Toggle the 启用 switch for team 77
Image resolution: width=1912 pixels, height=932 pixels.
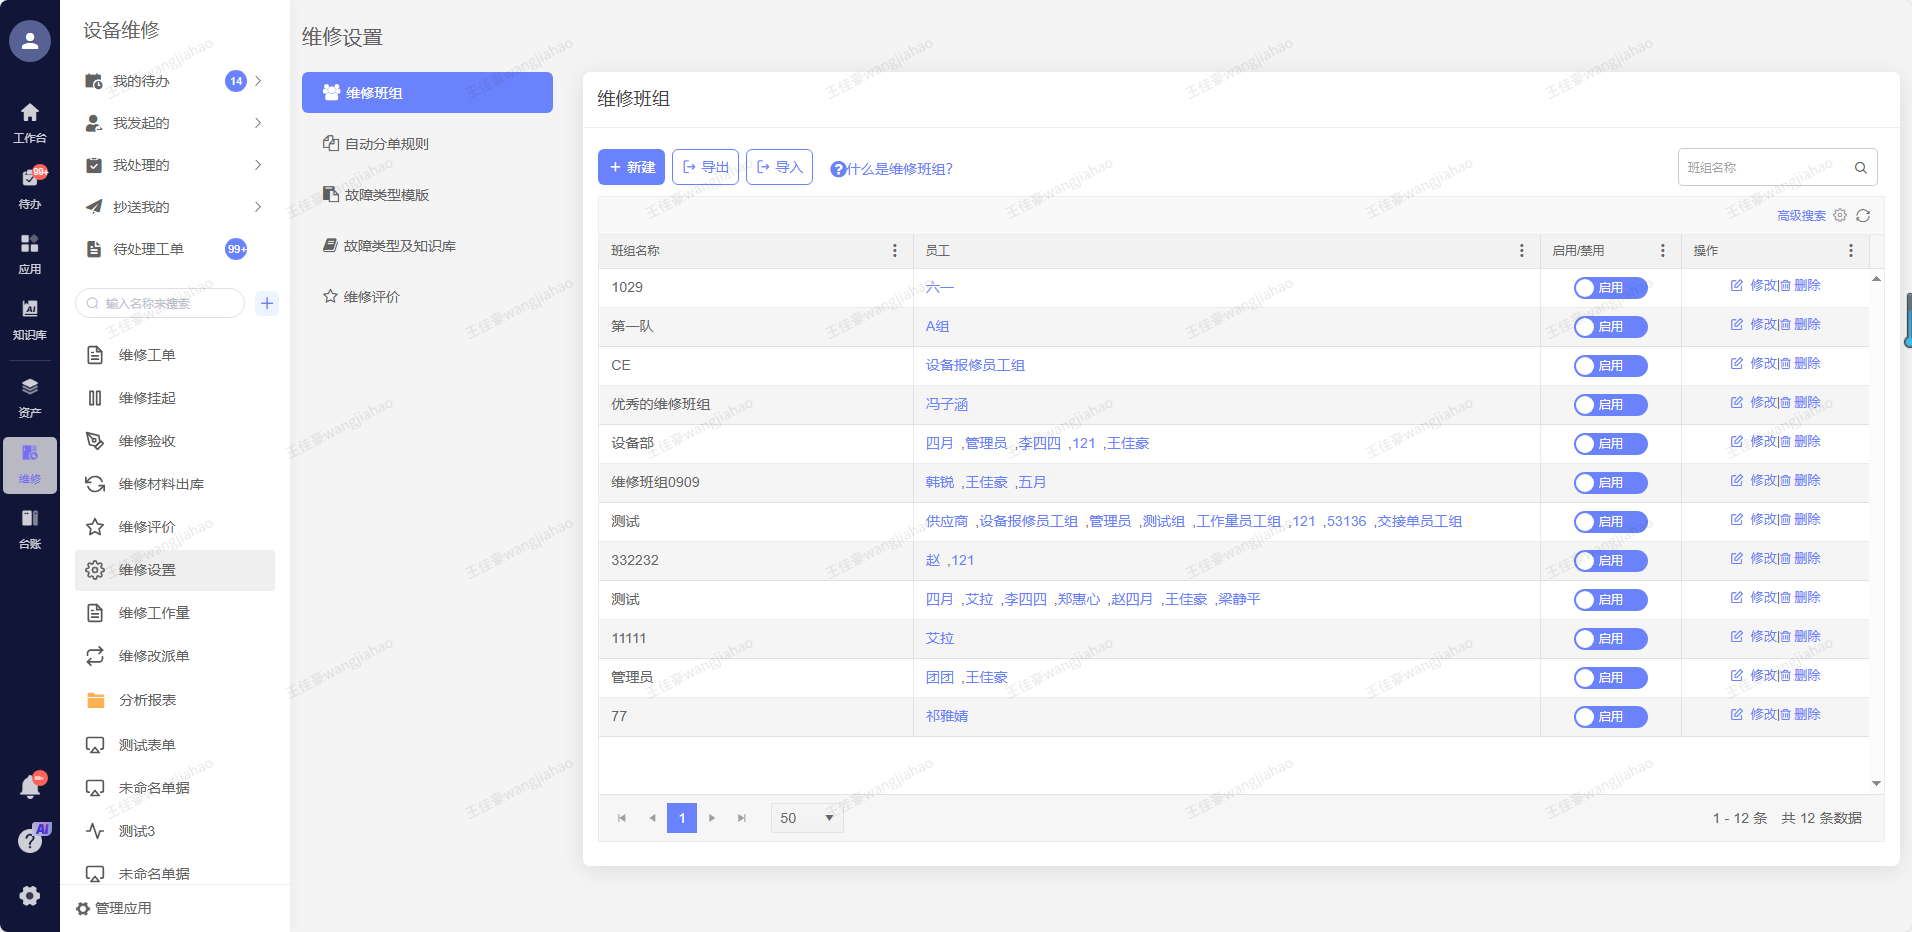click(1610, 717)
